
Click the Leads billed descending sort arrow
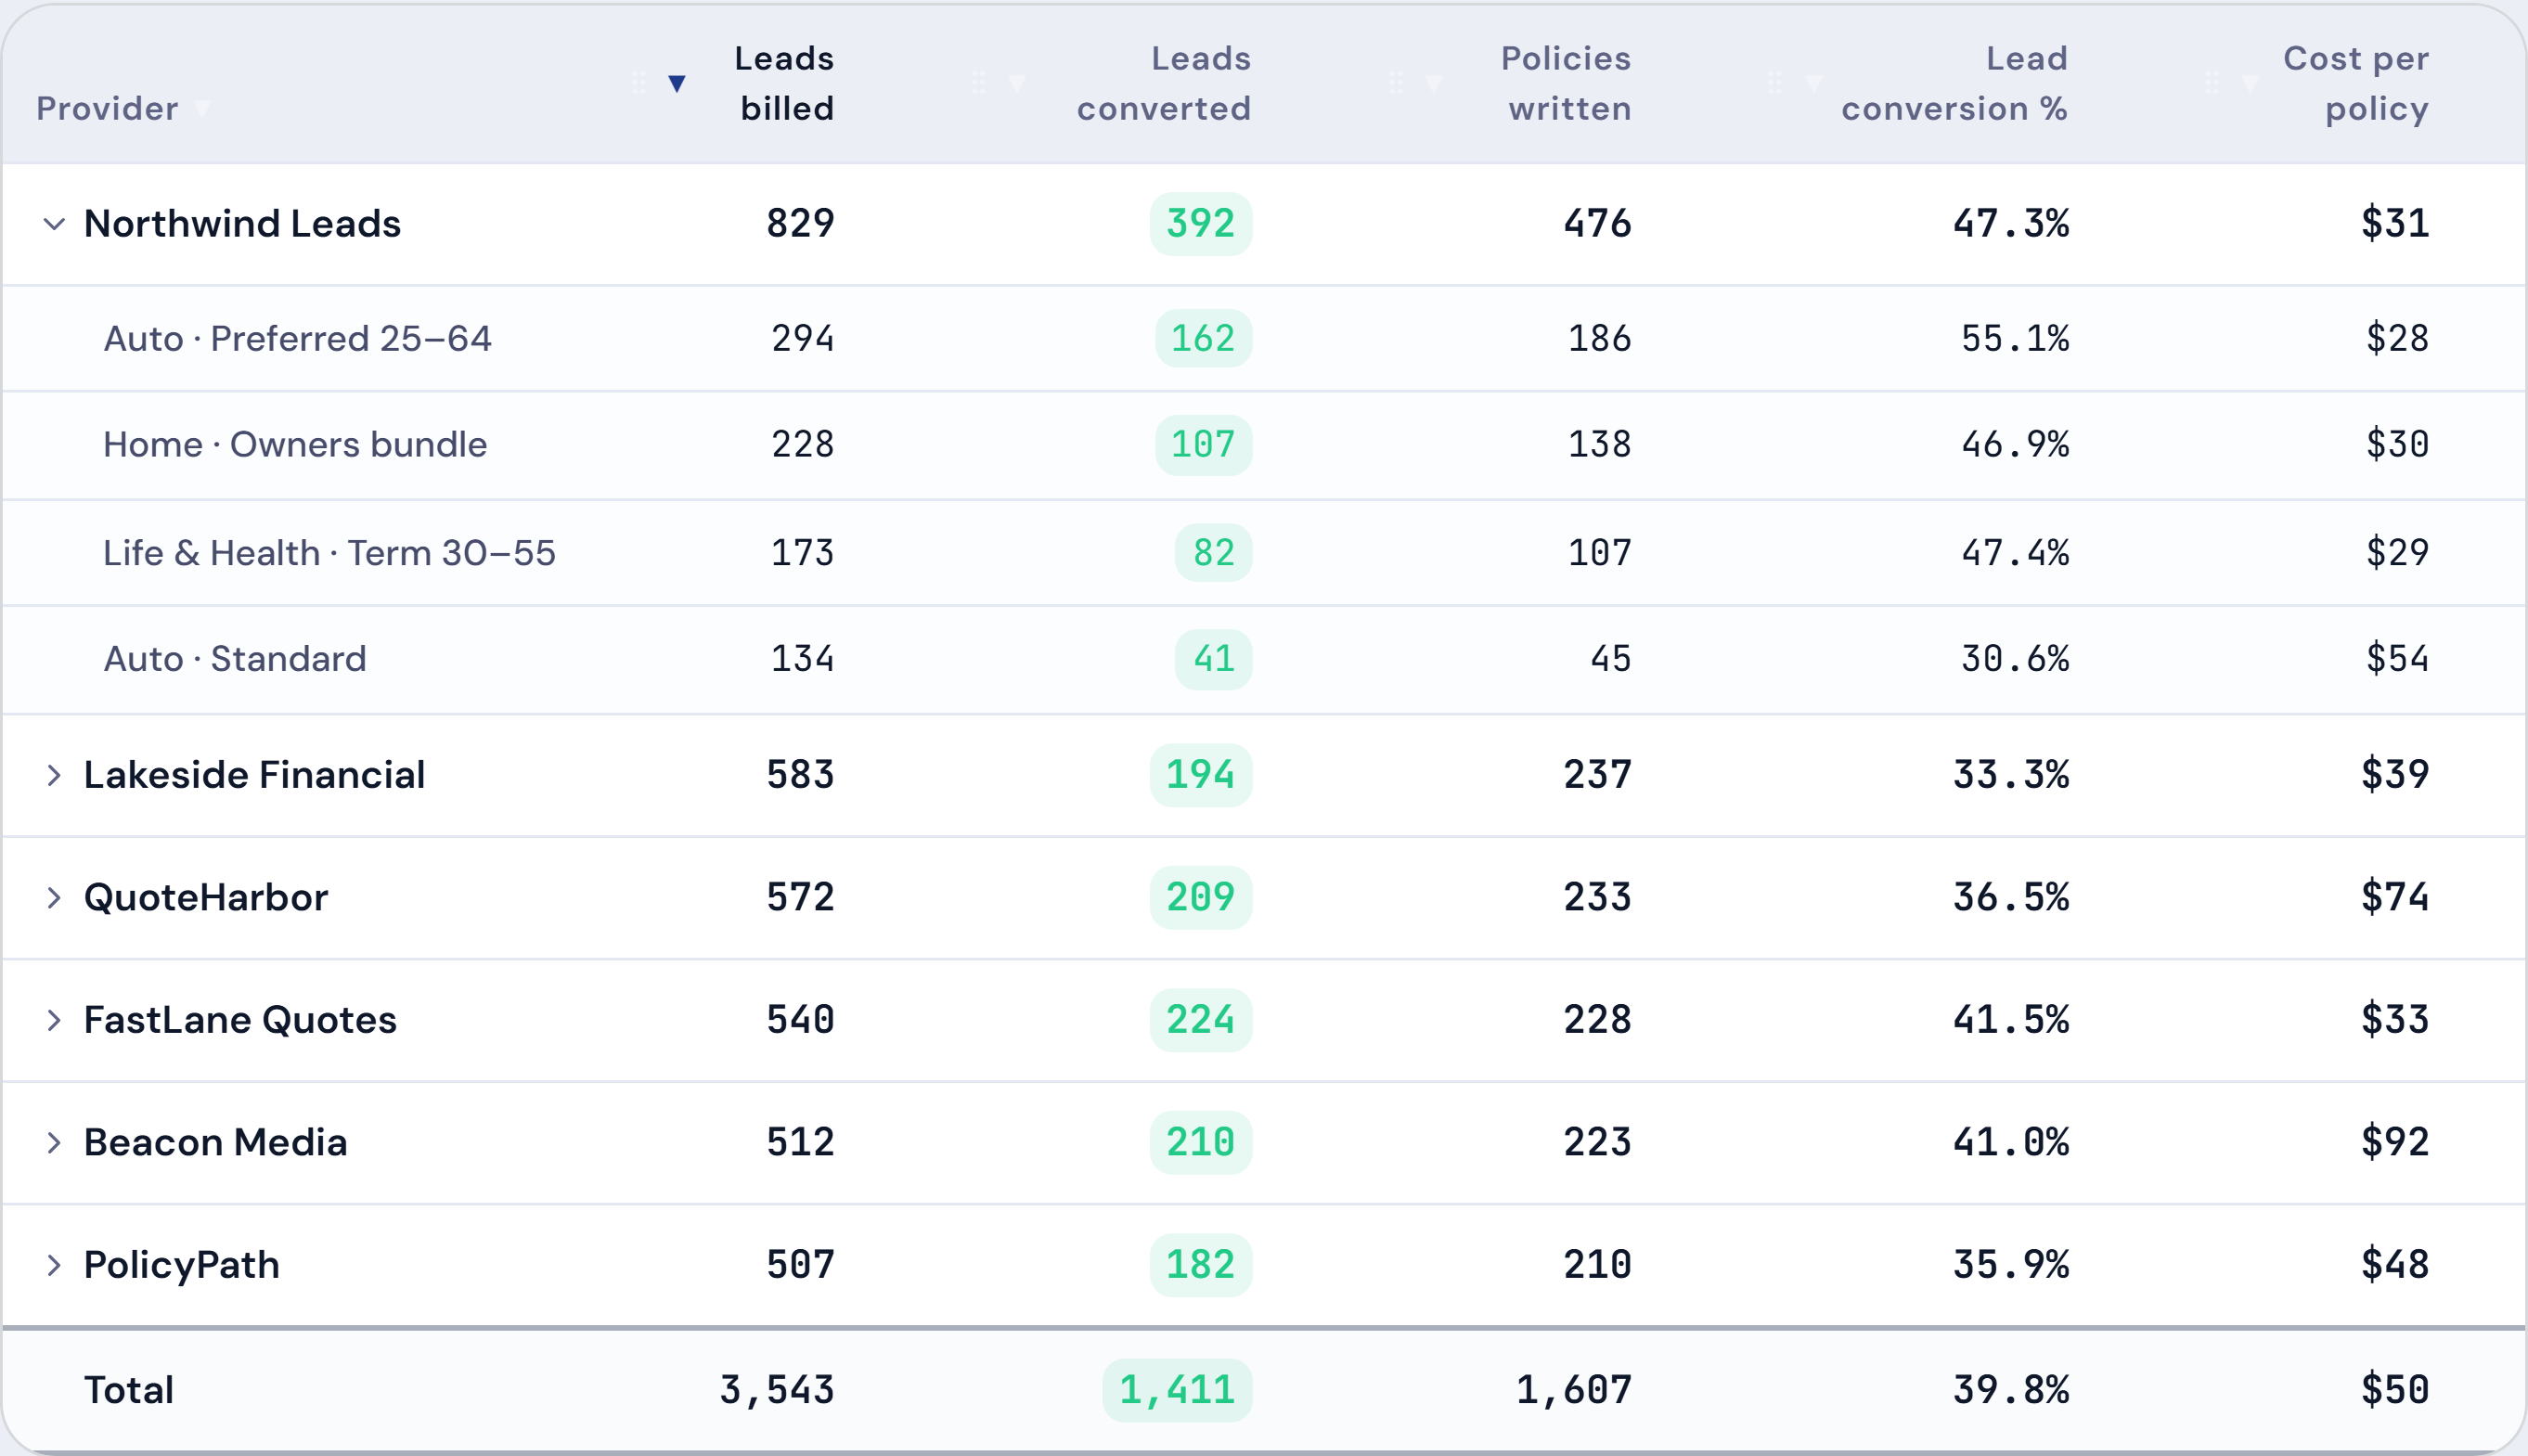(677, 83)
